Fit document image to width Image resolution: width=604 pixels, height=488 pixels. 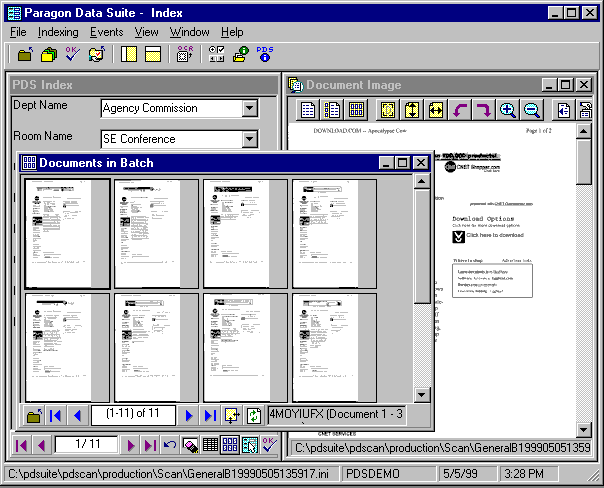[x=435, y=111]
